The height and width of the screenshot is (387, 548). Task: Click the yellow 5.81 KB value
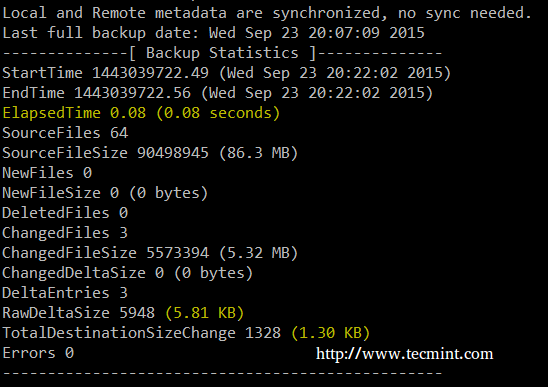(x=204, y=313)
